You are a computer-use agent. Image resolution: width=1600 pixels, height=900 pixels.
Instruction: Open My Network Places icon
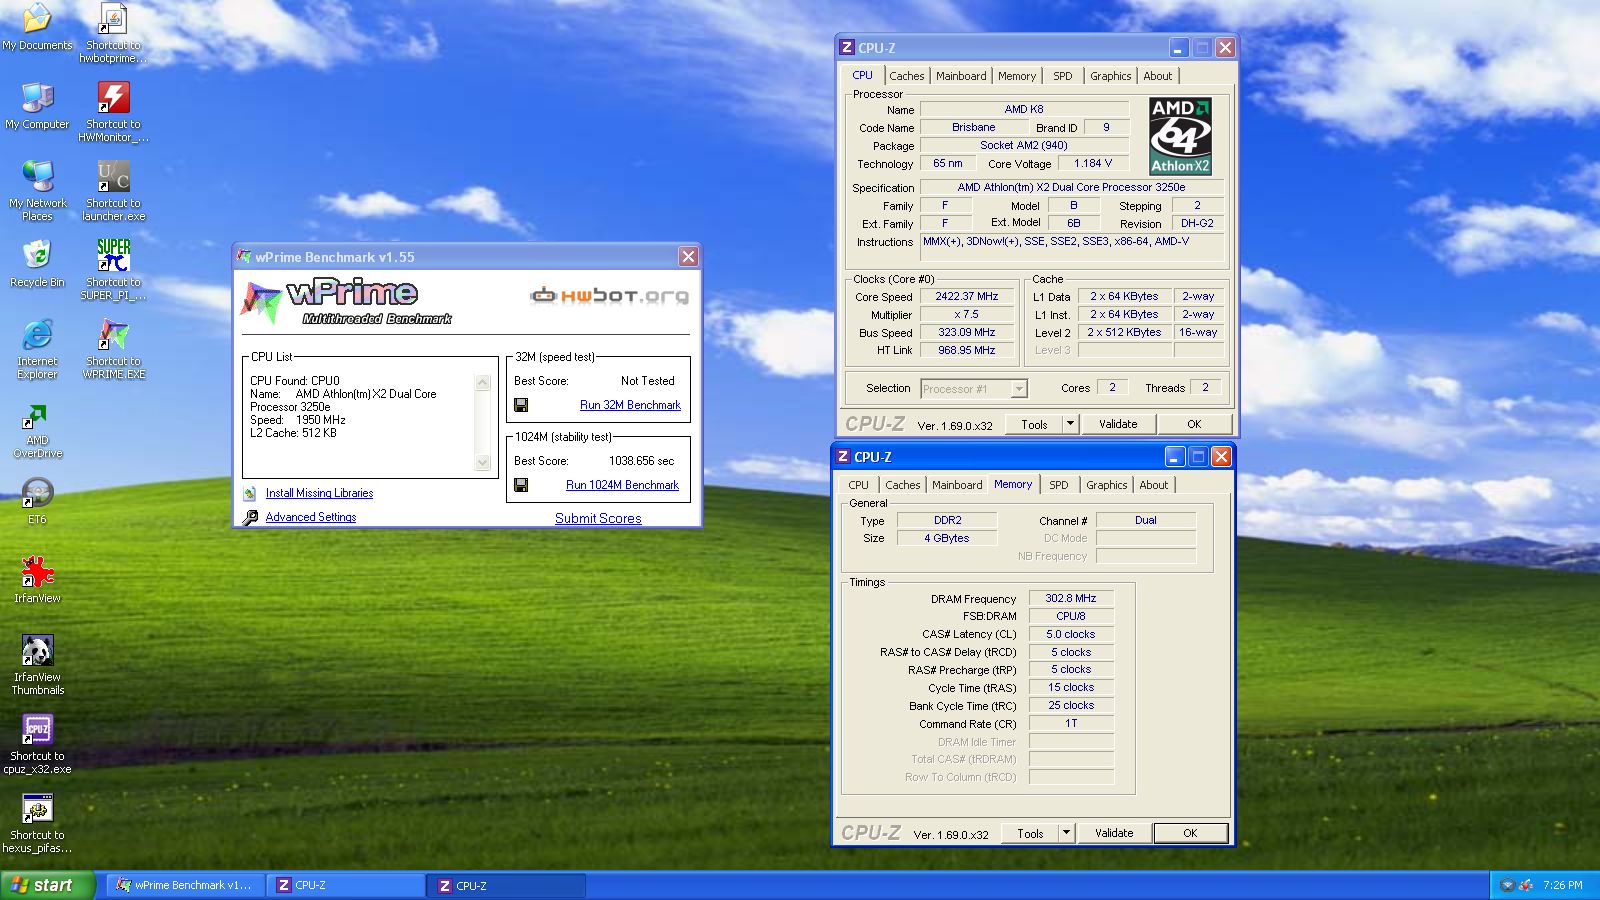(37, 191)
